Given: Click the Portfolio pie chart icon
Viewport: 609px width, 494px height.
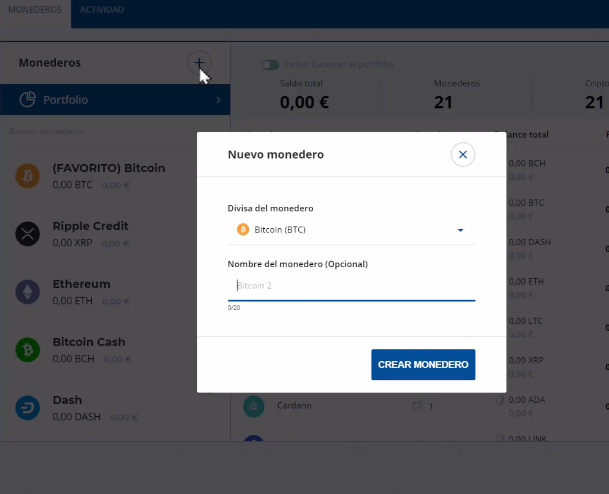Looking at the screenshot, I should pyautogui.click(x=28, y=99).
